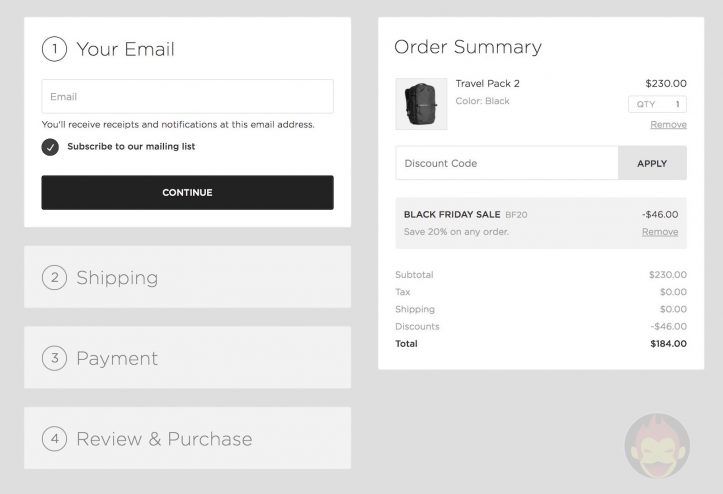Open the Travel Pack 2 backpack thumbnail

point(421,104)
